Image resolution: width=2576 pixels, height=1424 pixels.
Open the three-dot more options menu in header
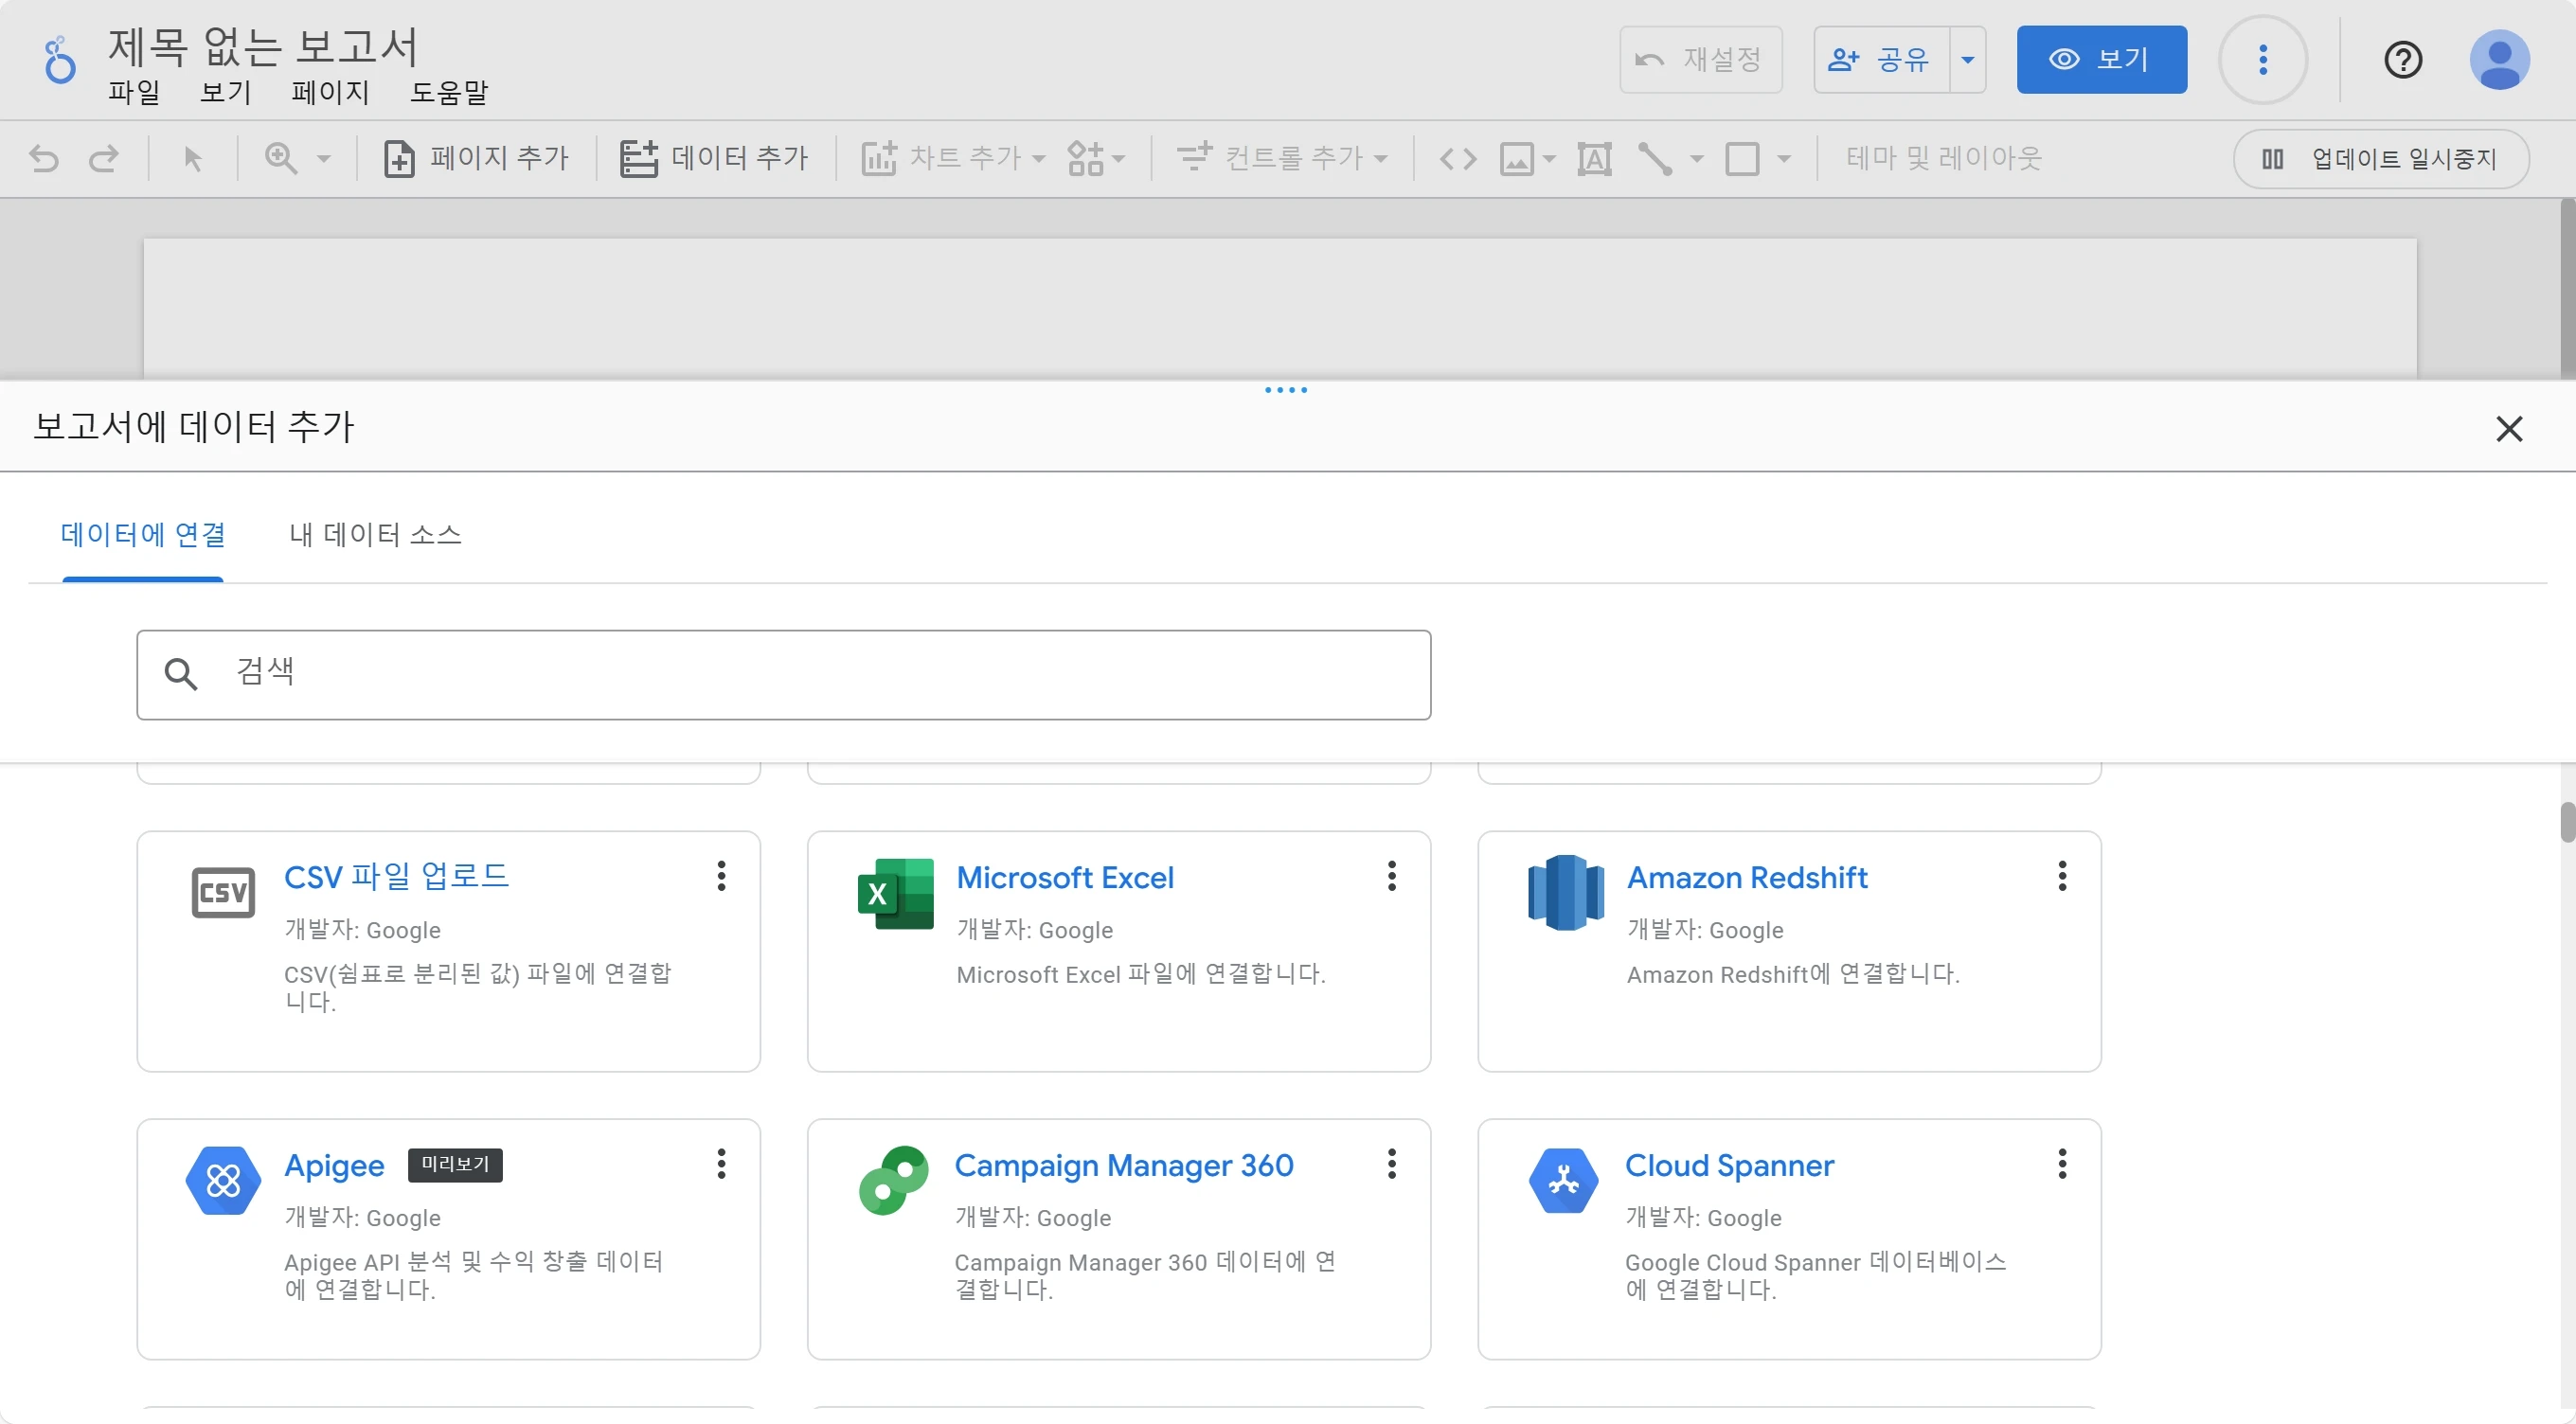click(x=2262, y=59)
